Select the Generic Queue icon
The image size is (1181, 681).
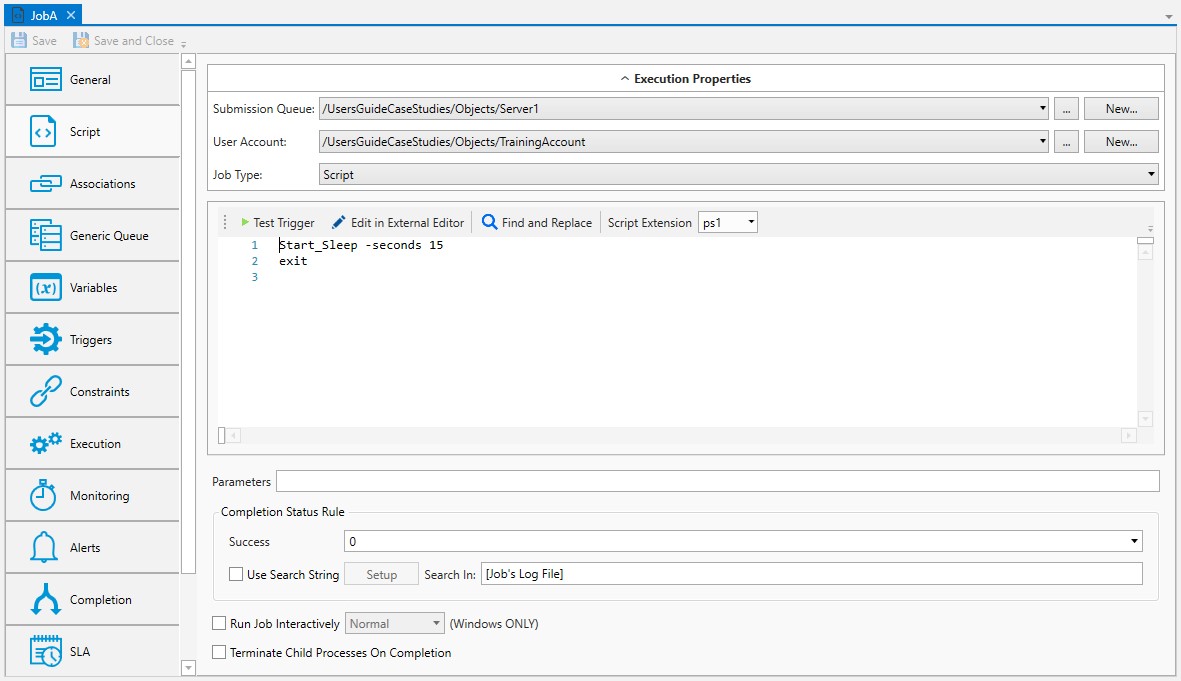coord(46,236)
